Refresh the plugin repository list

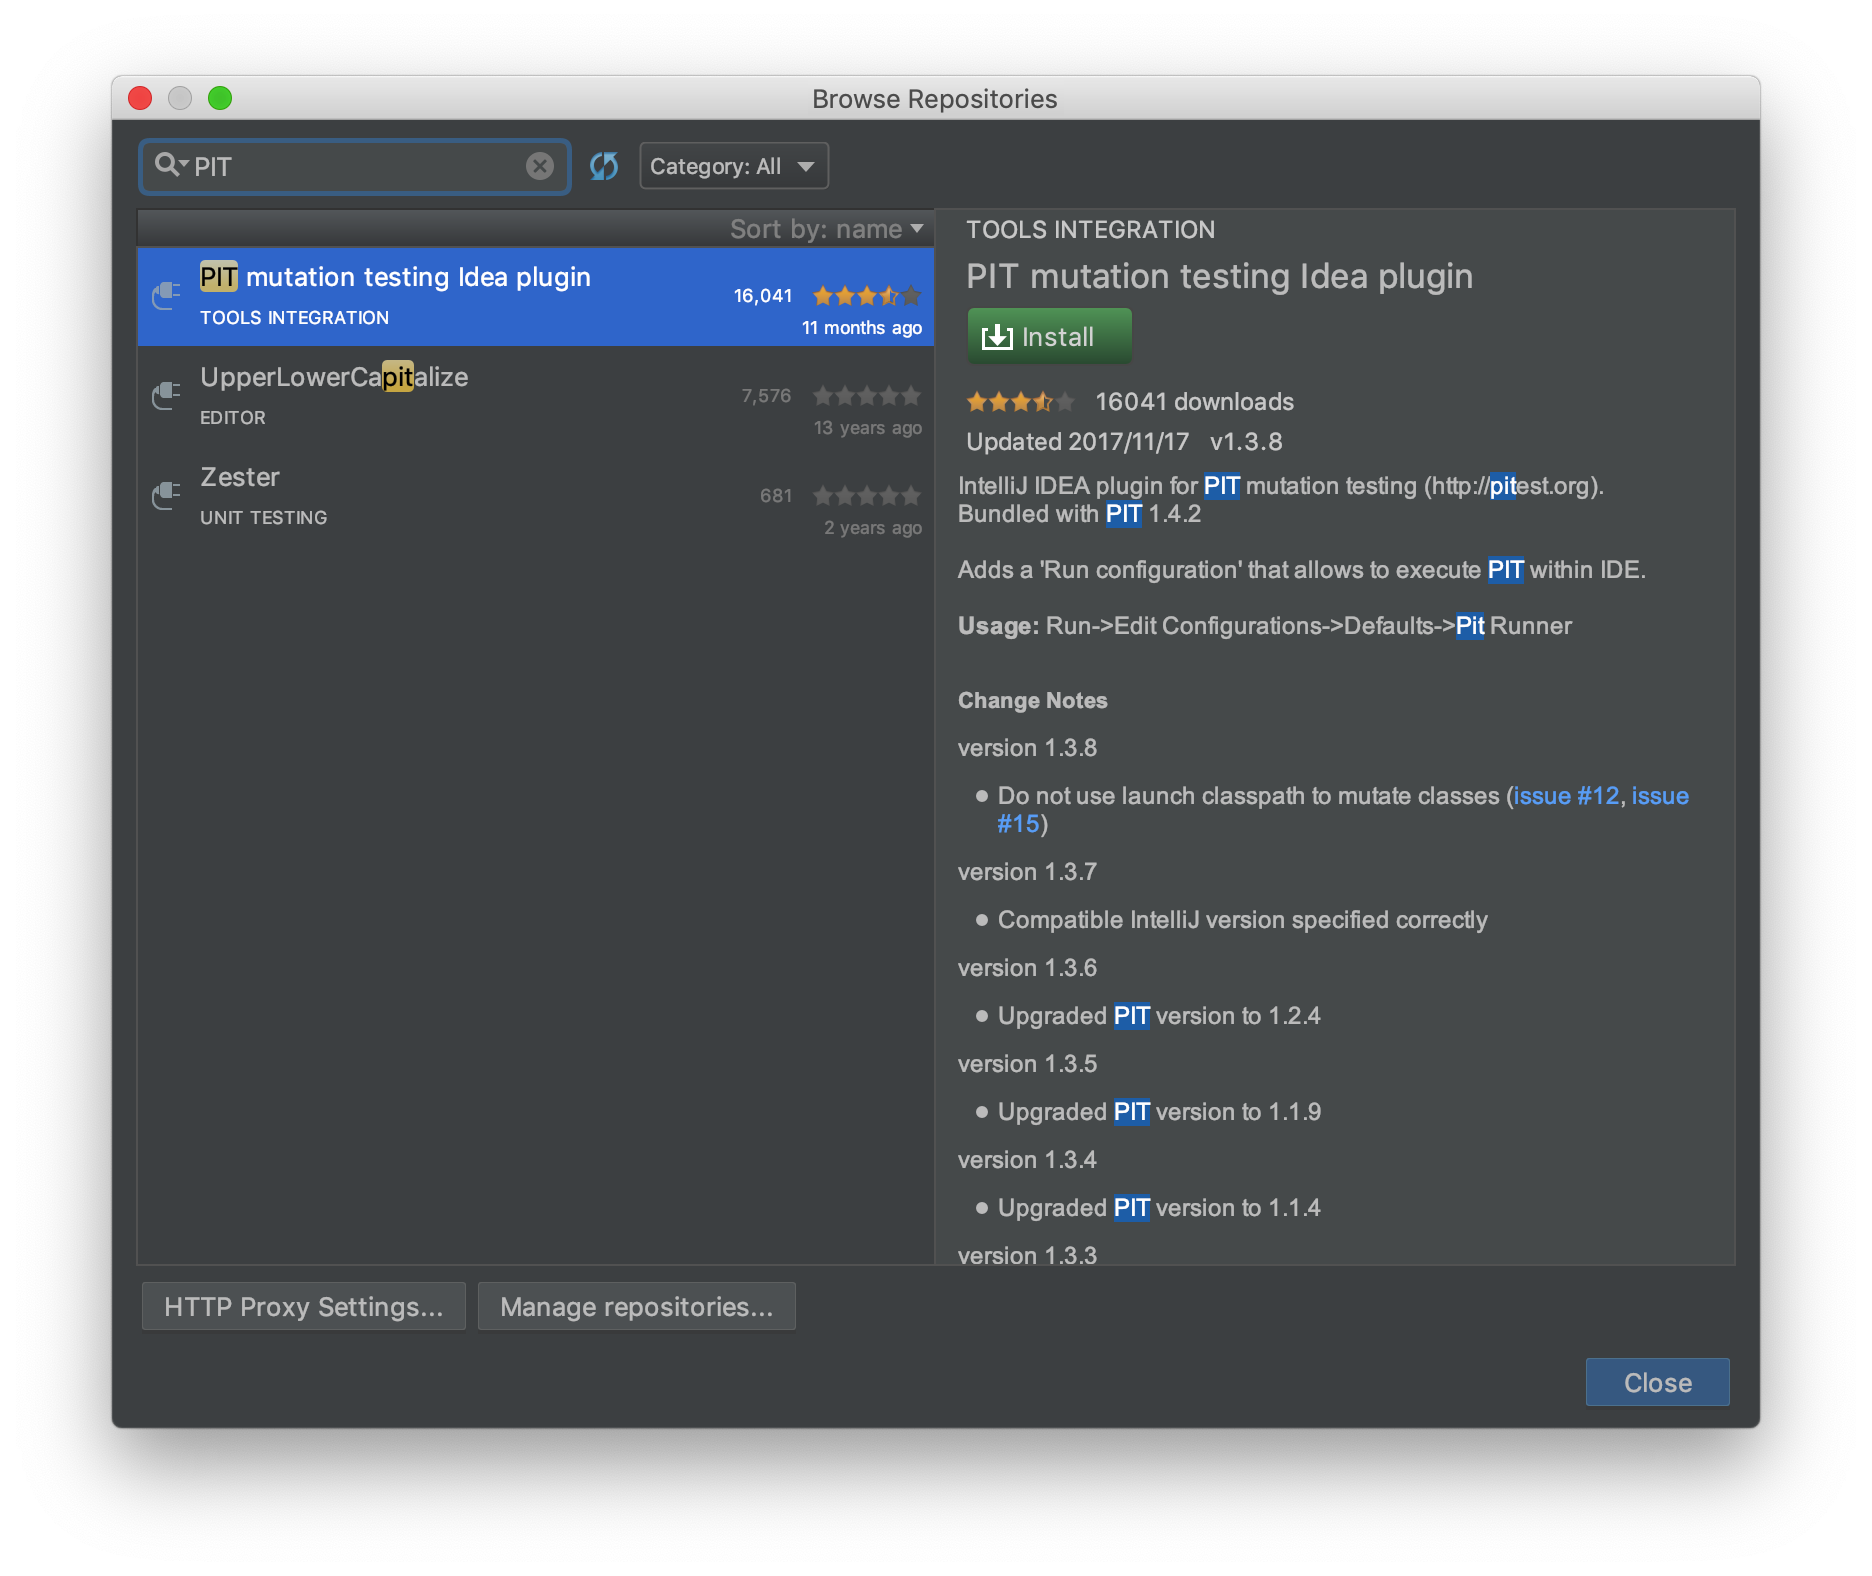(604, 166)
